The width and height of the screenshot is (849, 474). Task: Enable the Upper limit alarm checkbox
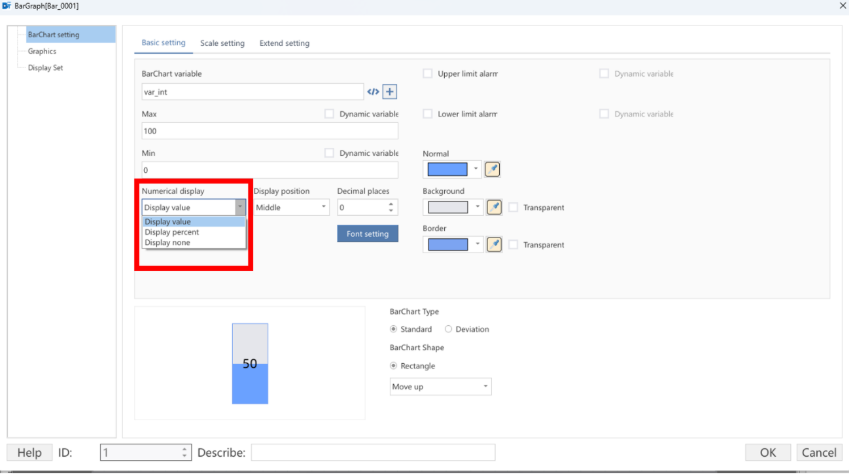pyautogui.click(x=428, y=74)
